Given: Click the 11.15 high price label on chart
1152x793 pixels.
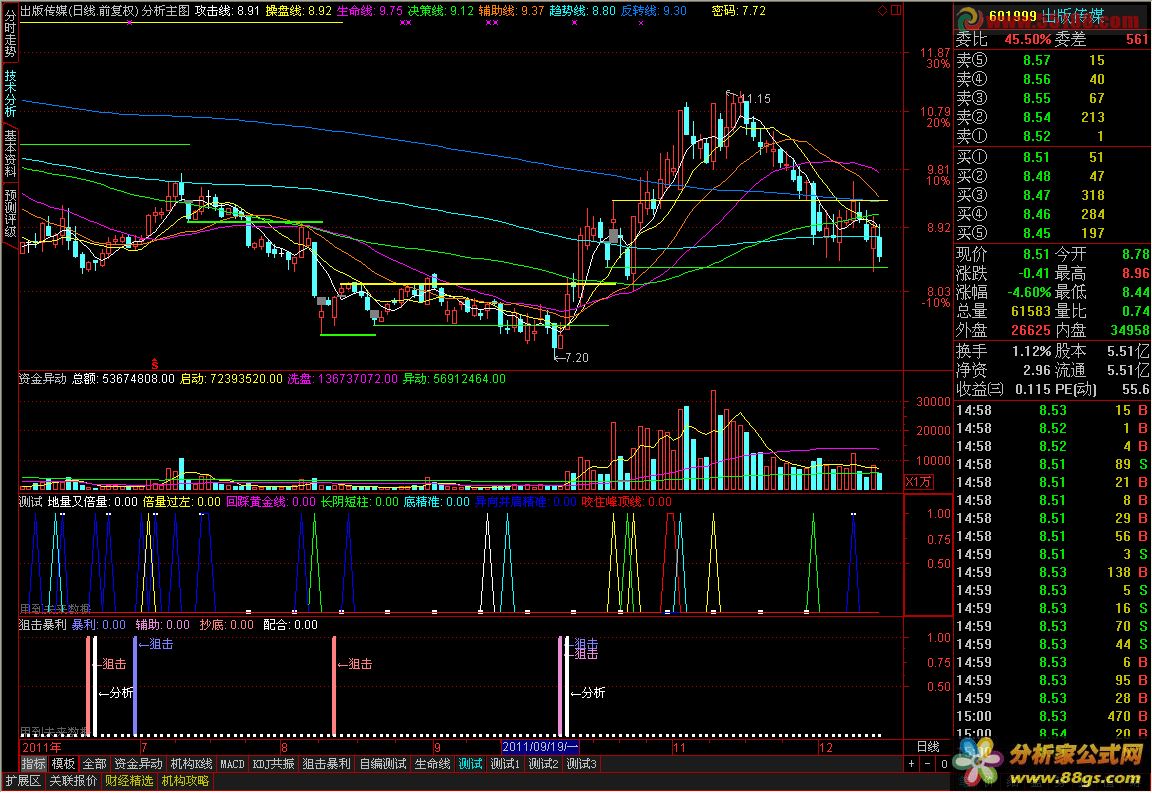Looking at the screenshot, I should coord(757,98).
